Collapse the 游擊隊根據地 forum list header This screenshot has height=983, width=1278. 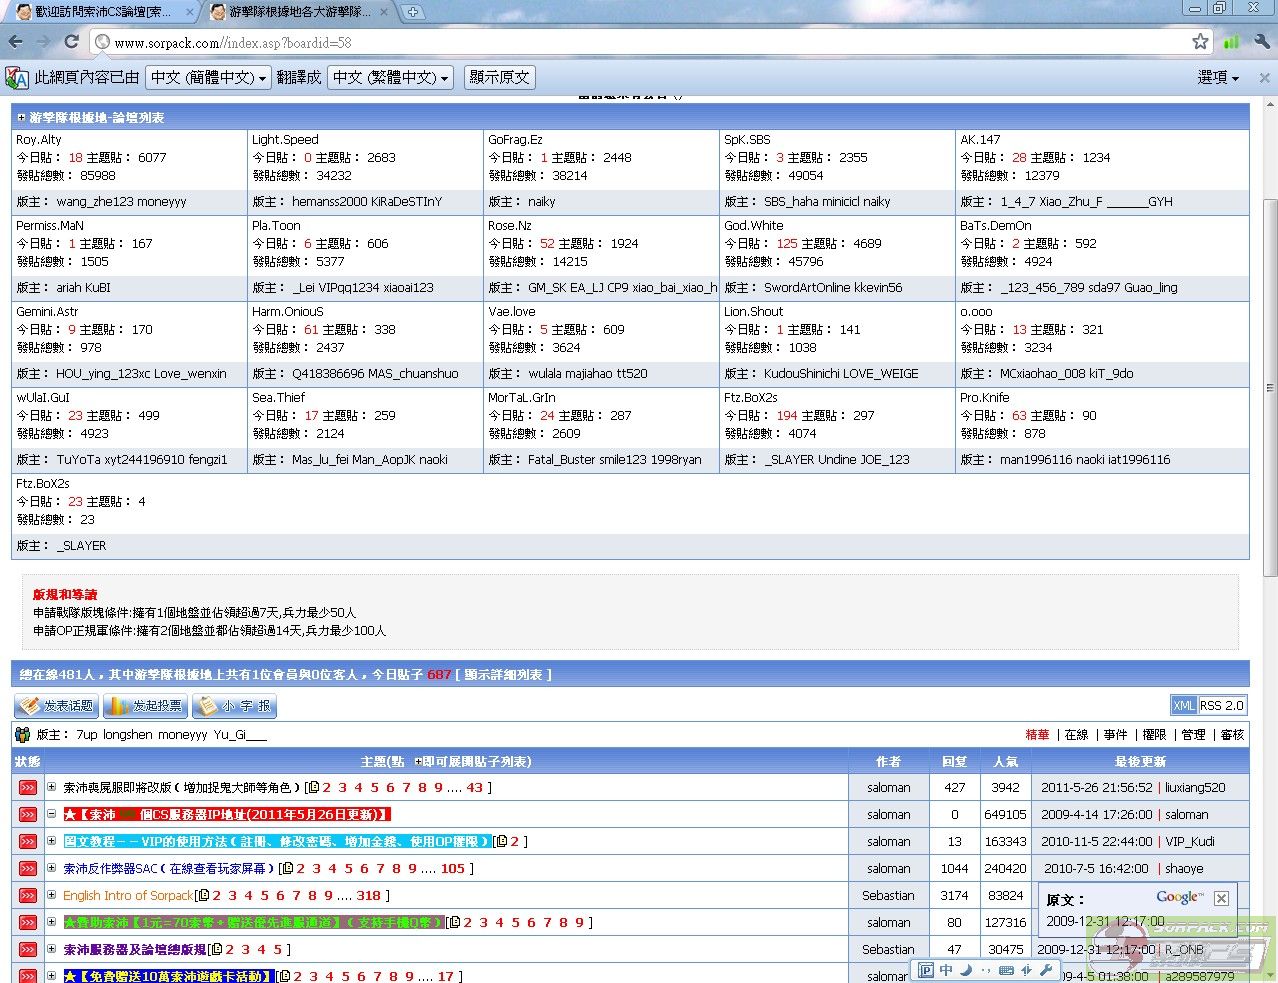click(21, 117)
